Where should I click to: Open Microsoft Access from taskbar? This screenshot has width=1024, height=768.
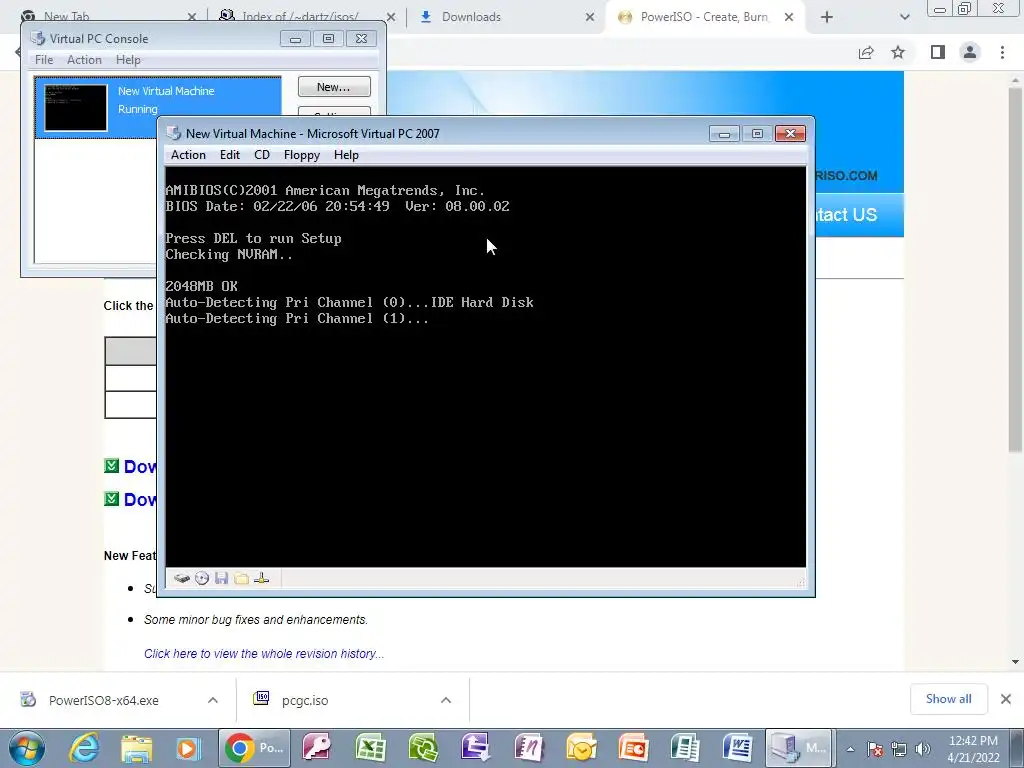[317, 748]
